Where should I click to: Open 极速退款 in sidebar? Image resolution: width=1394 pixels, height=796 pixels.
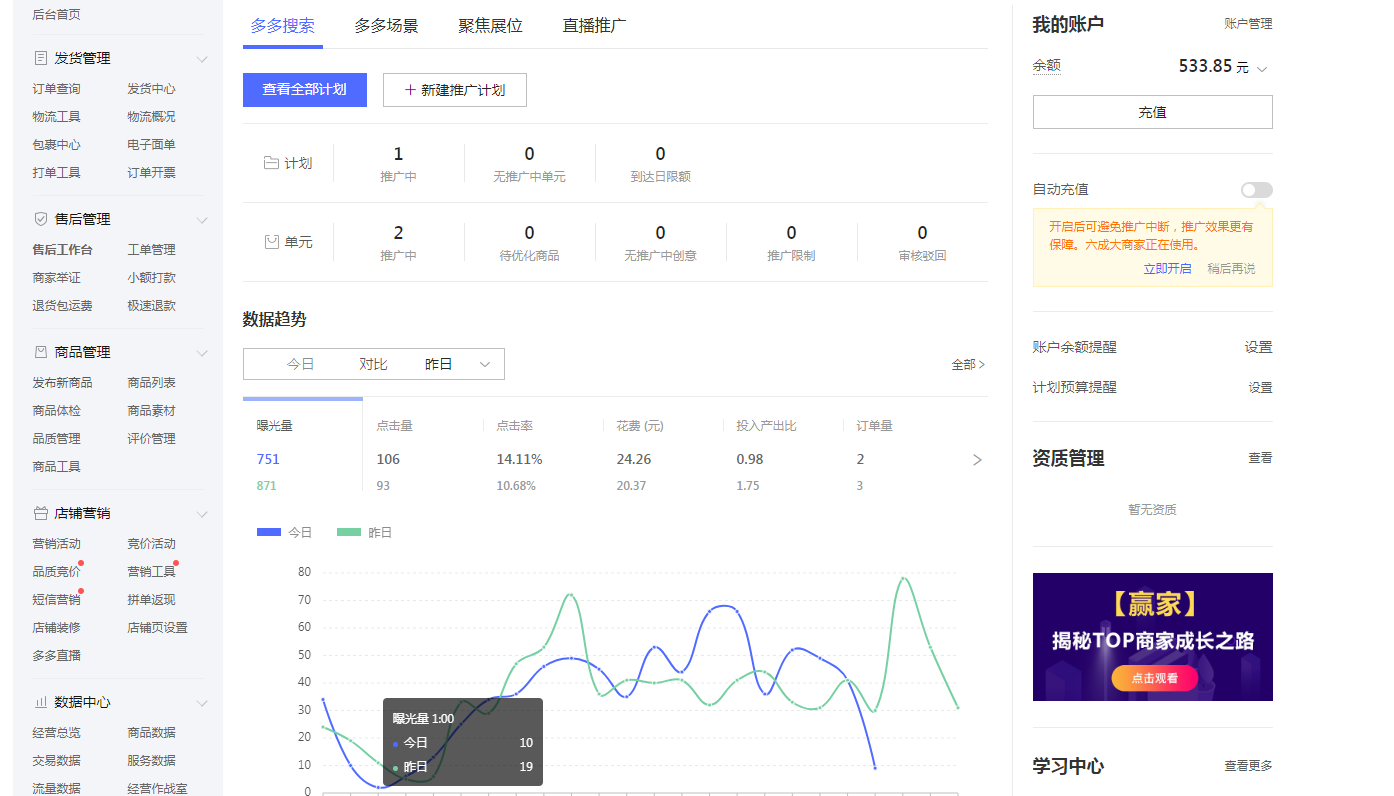(151, 306)
